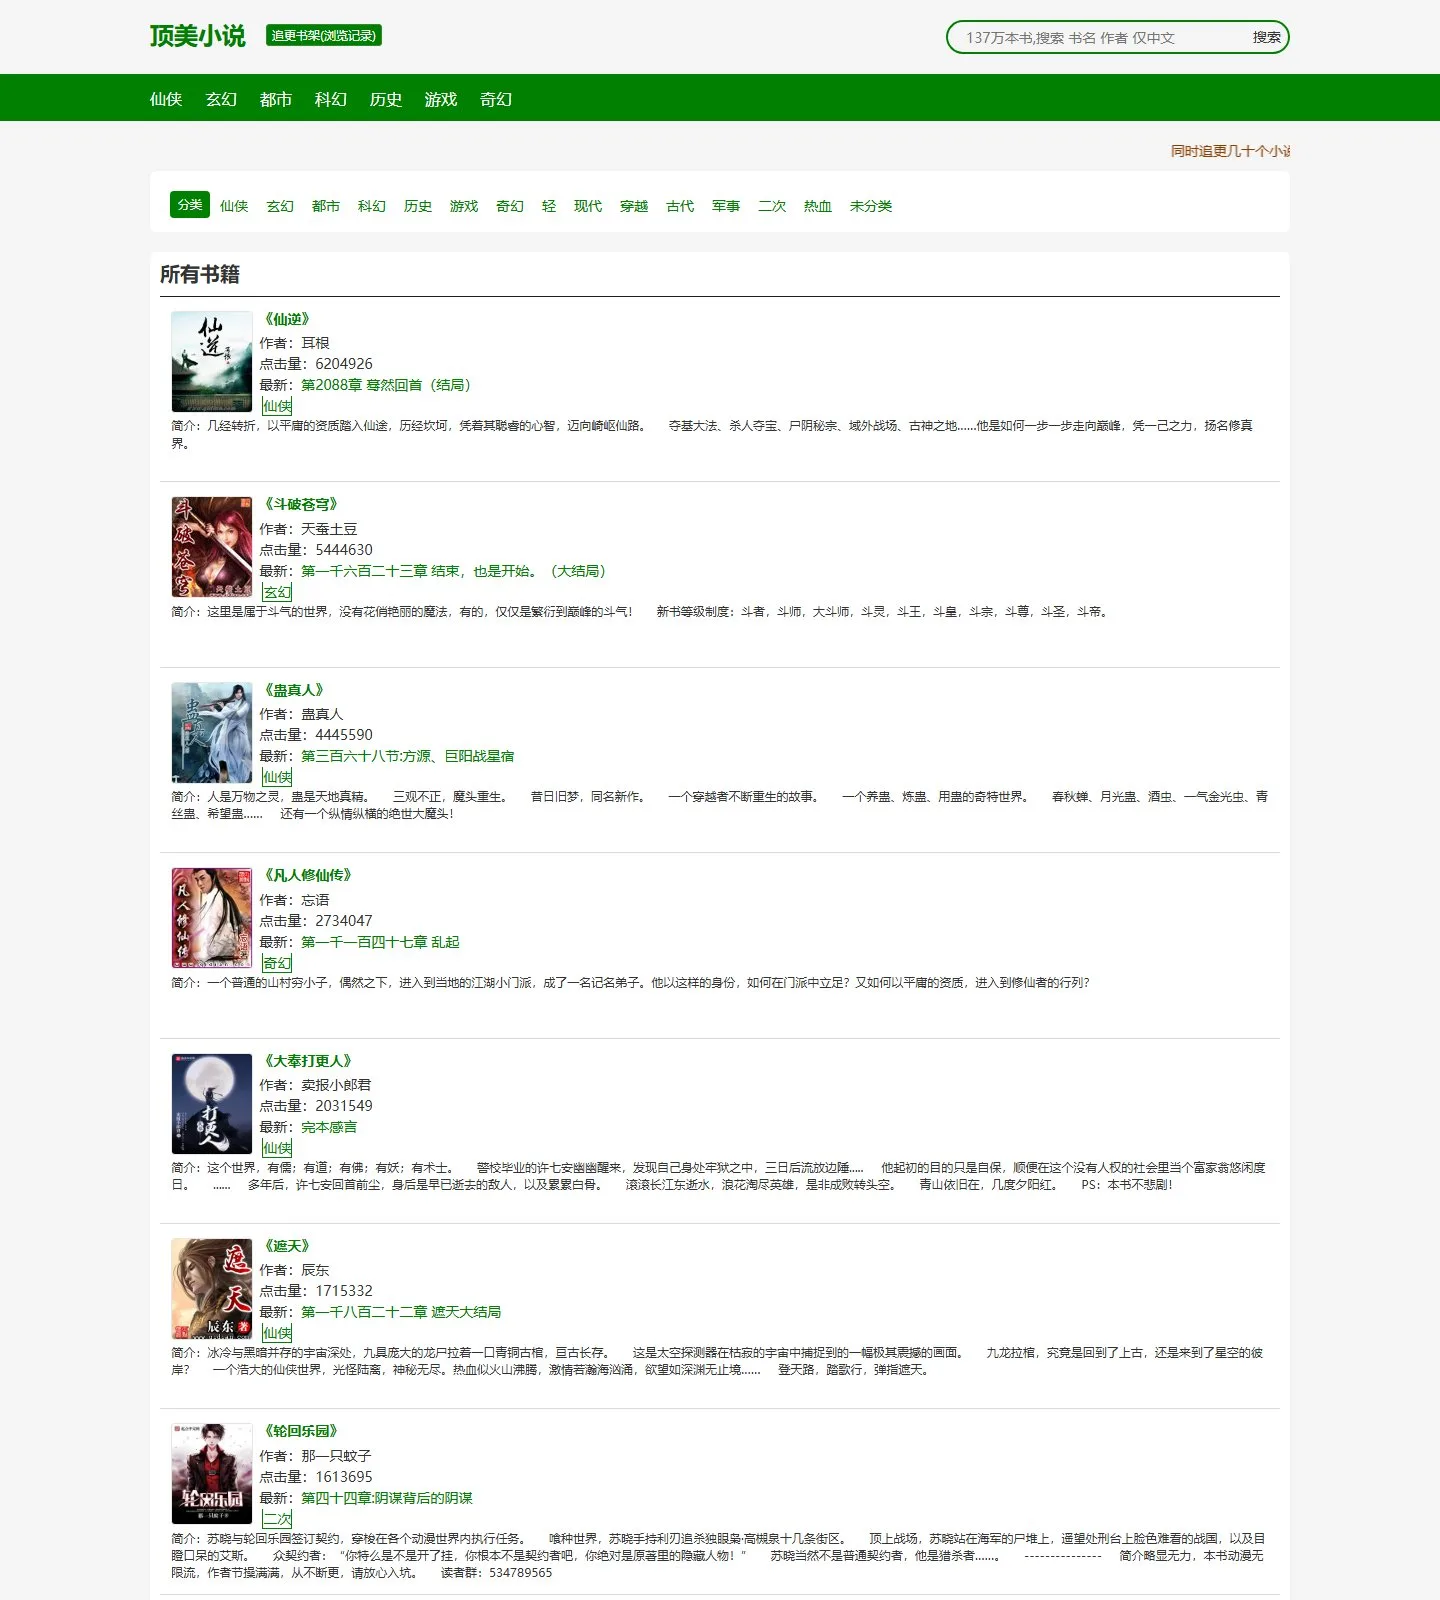This screenshot has height=1600, width=1440.
Task: Select 轻 category filter
Action: [x=549, y=206]
